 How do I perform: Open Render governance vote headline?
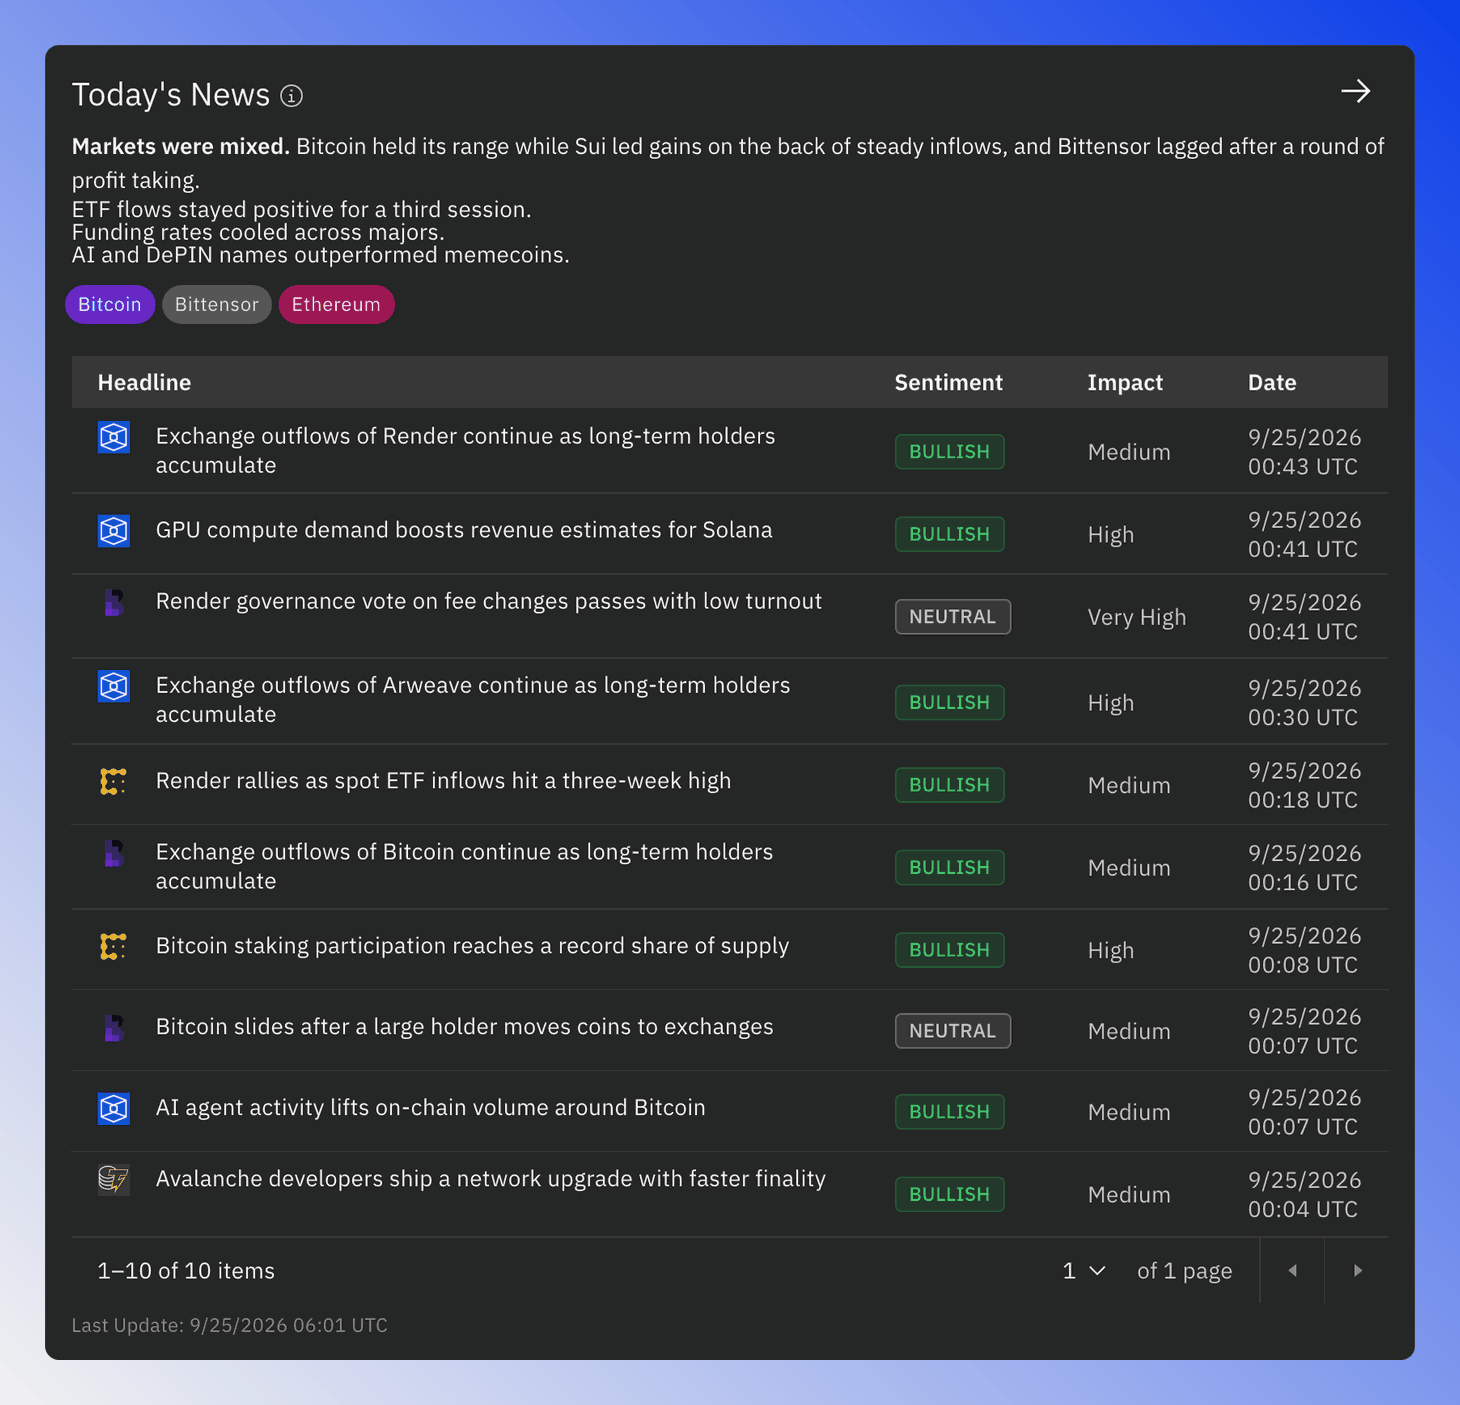489,601
